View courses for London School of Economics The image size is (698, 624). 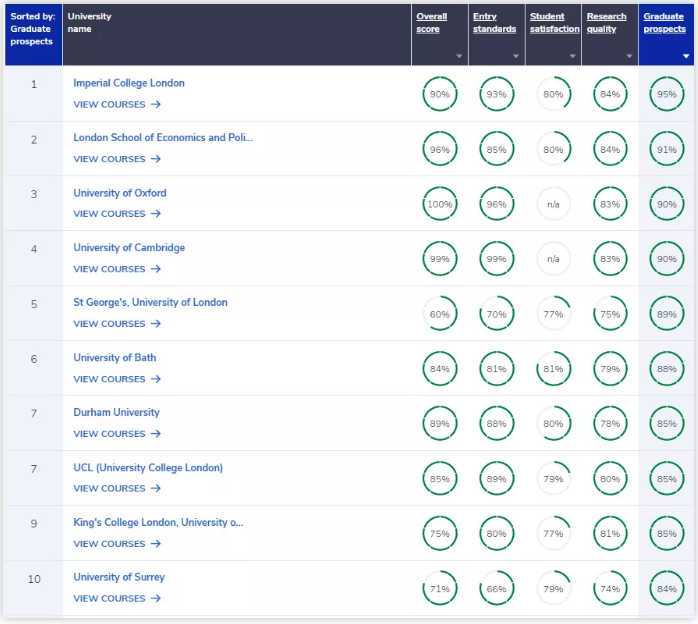pyautogui.click(x=117, y=159)
